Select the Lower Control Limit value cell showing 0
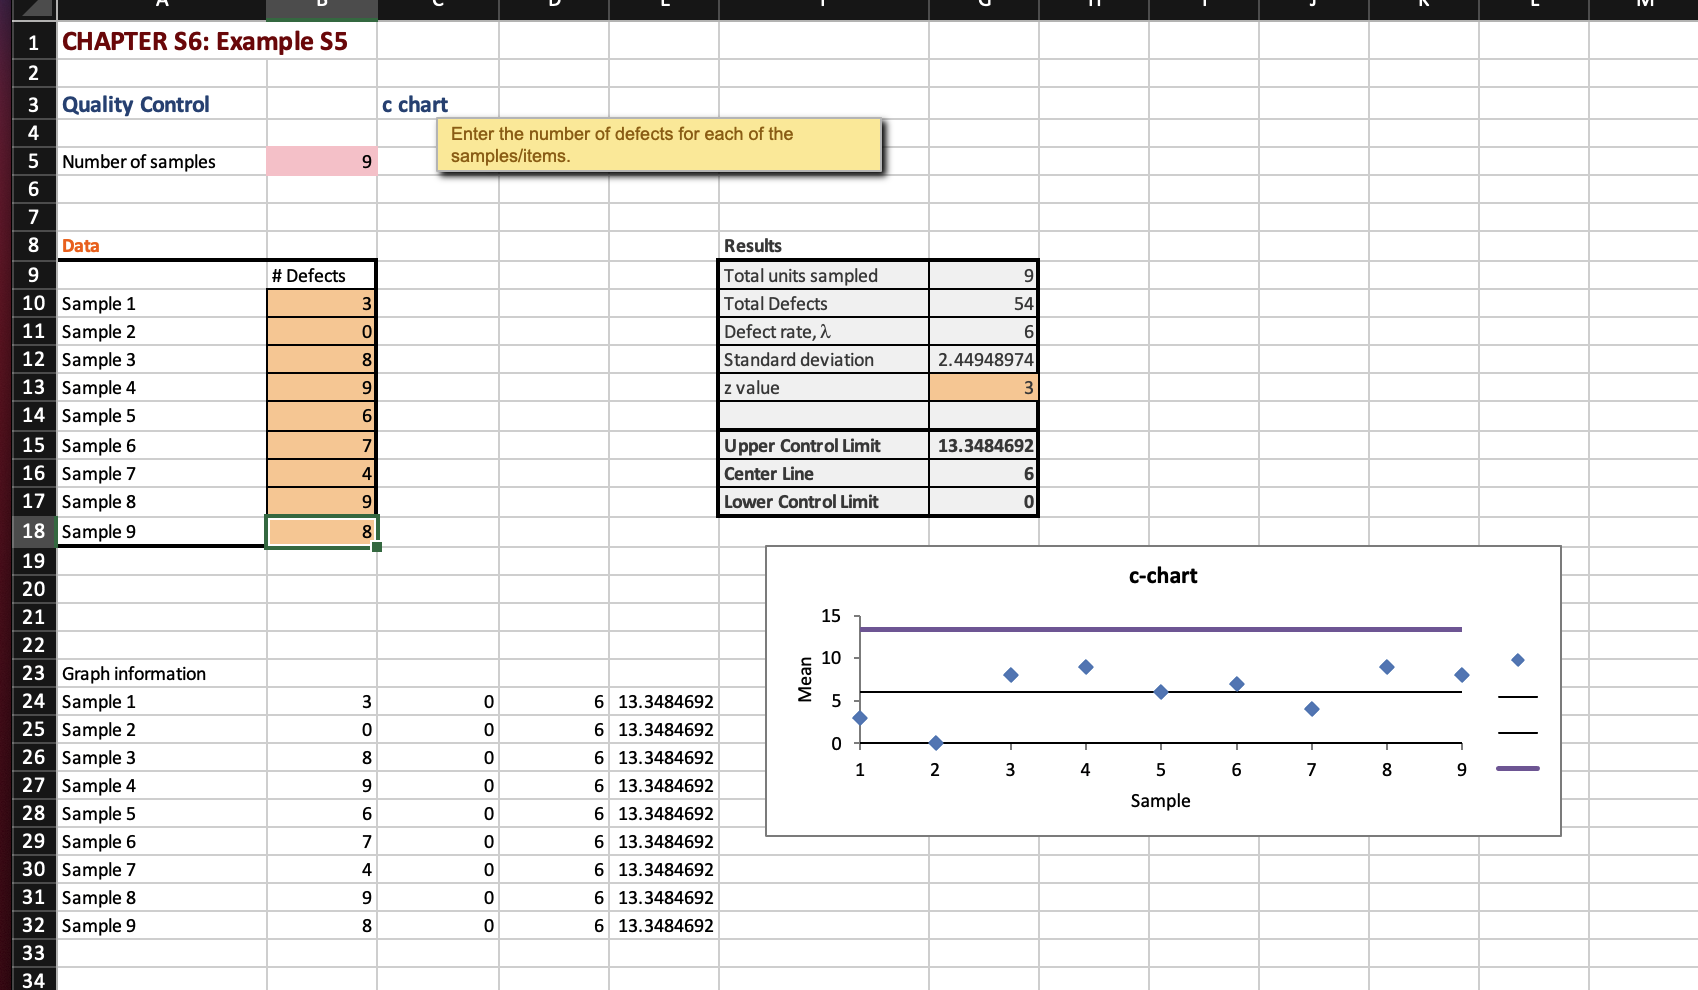The width and height of the screenshot is (1698, 990). [983, 501]
